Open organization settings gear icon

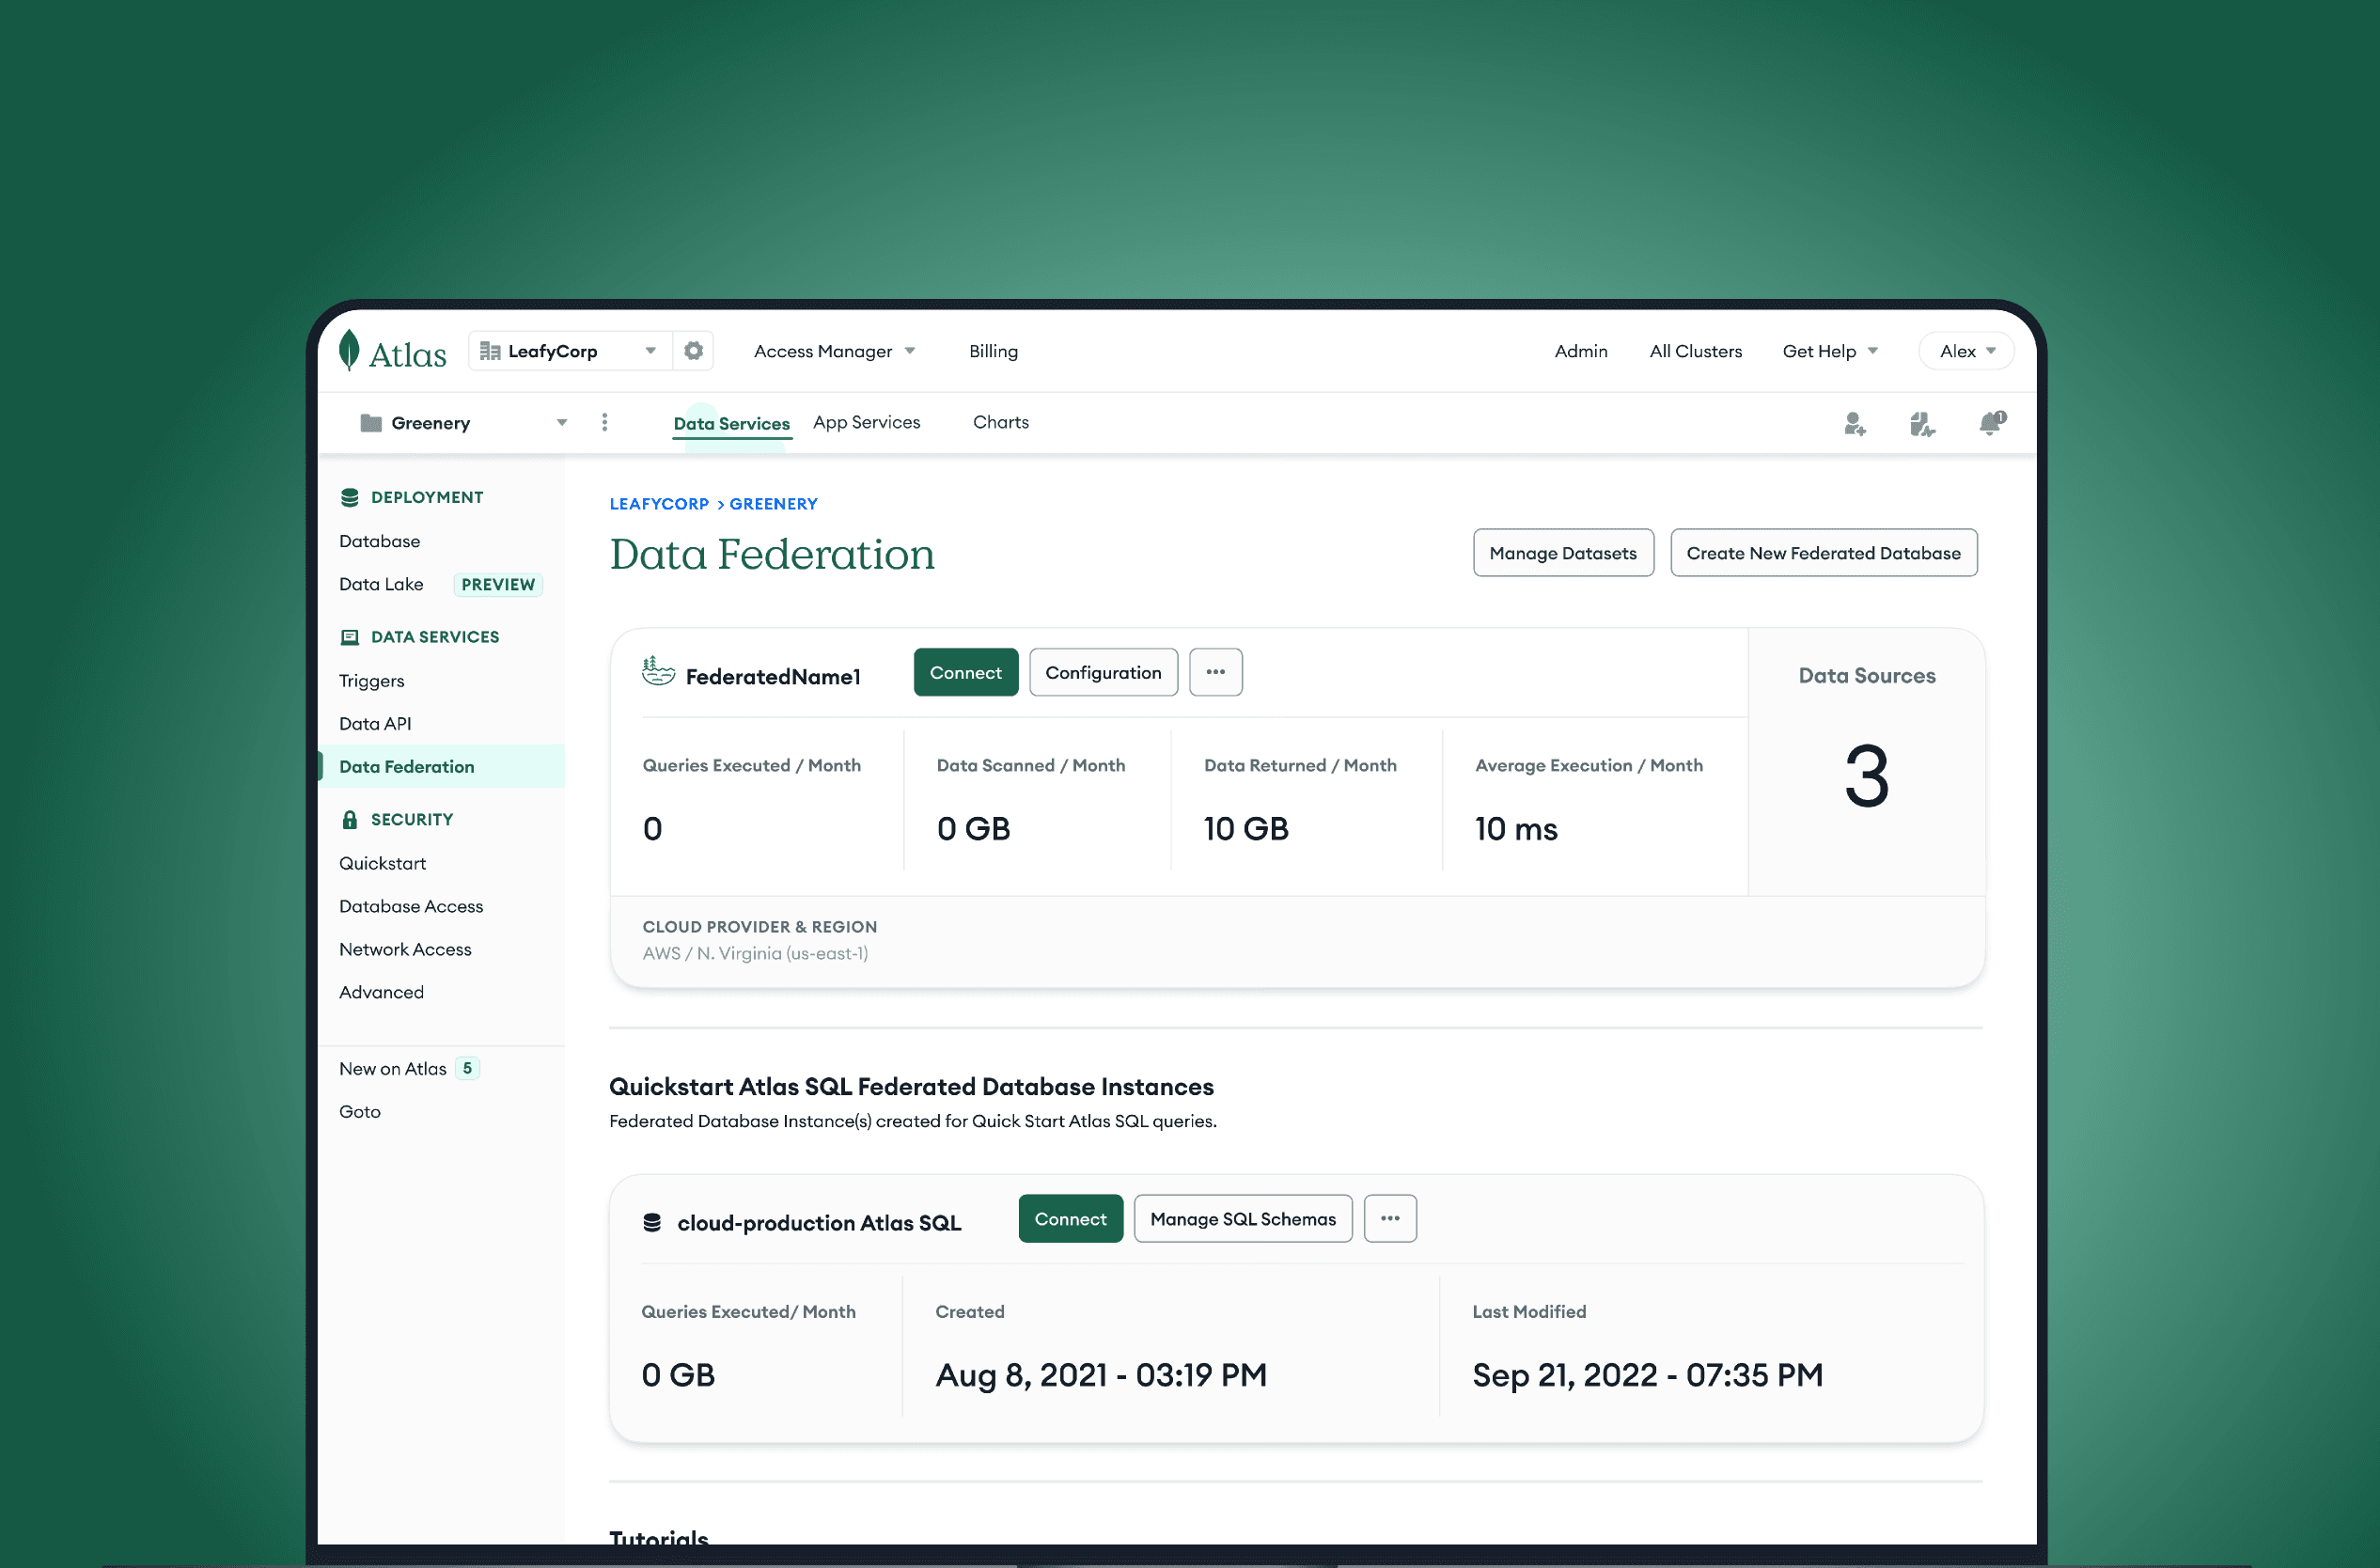pos(693,351)
